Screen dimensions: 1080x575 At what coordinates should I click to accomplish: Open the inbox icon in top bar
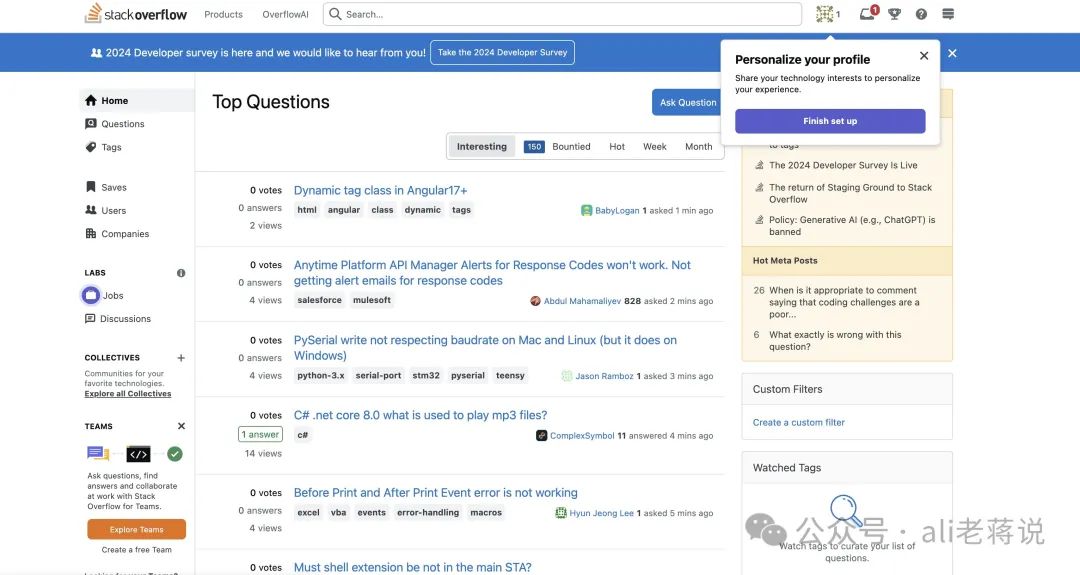(867, 14)
